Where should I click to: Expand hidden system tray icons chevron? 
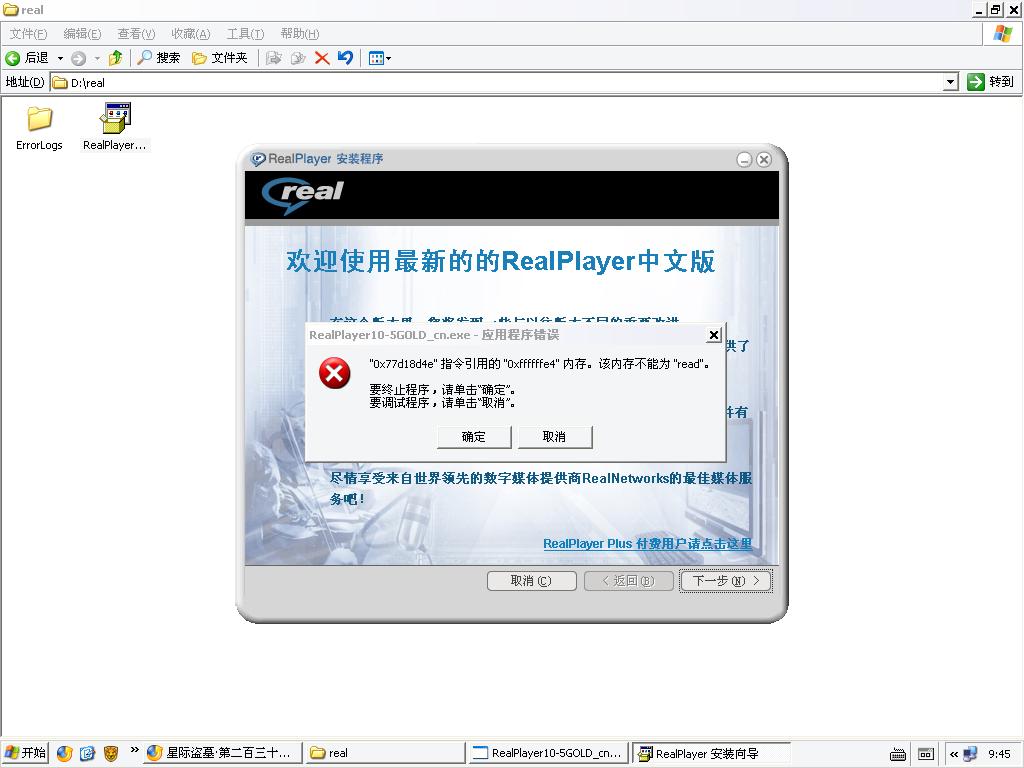tap(954, 754)
